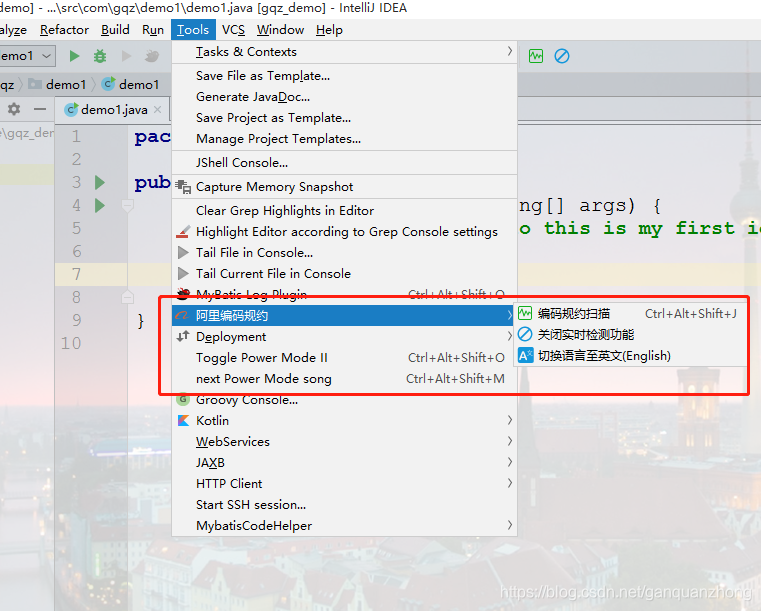Expand the JAXB submenu arrow
The width and height of the screenshot is (761, 611).
pyautogui.click(x=509, y=462)
